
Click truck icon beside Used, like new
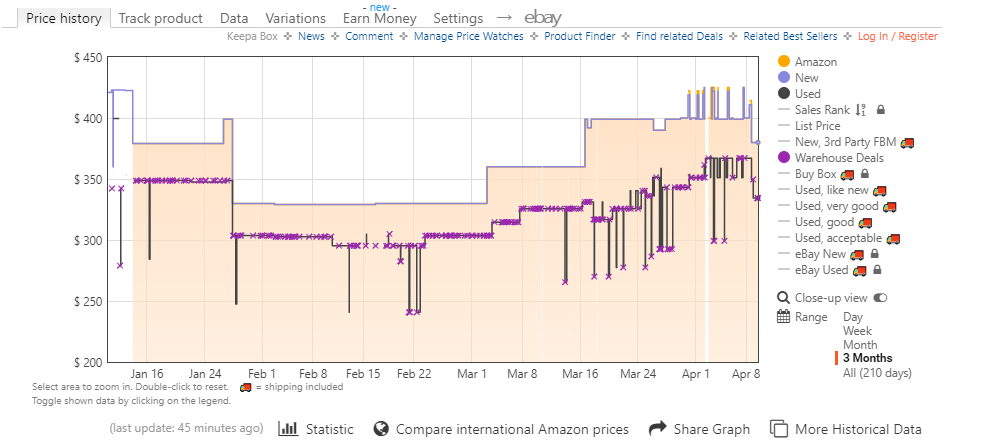(879, 191)
